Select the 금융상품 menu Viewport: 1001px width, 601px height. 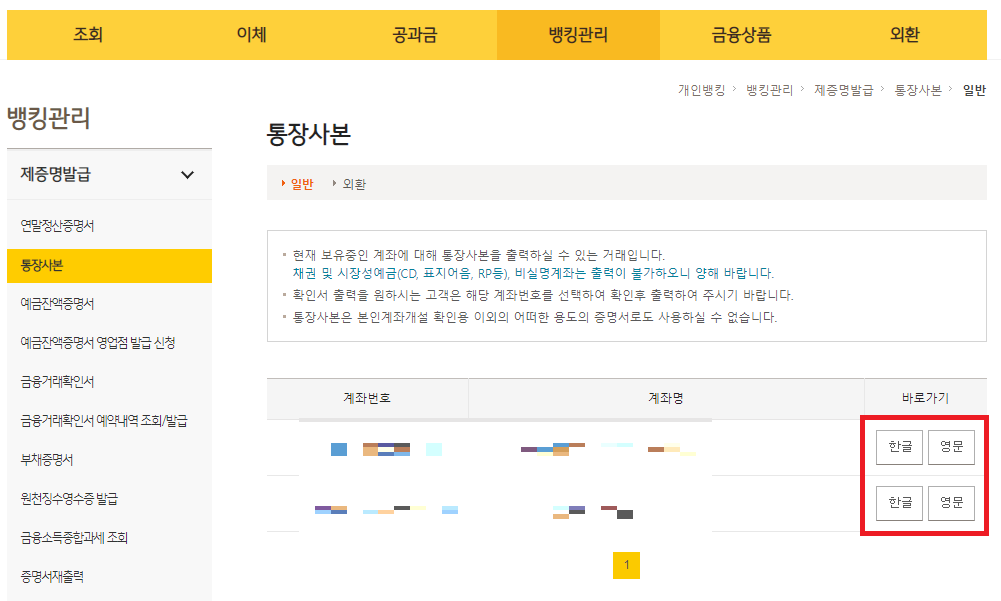pos(744,34)
